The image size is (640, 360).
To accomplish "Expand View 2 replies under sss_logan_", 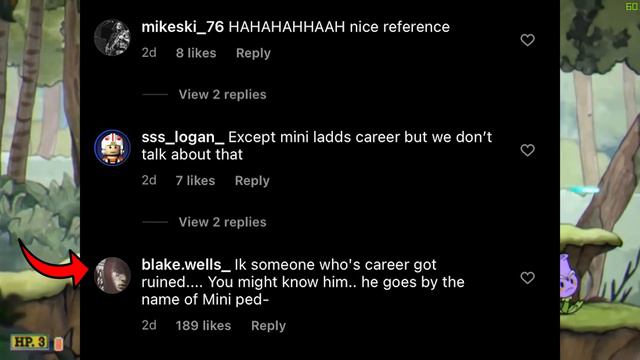I will point(222,222).
